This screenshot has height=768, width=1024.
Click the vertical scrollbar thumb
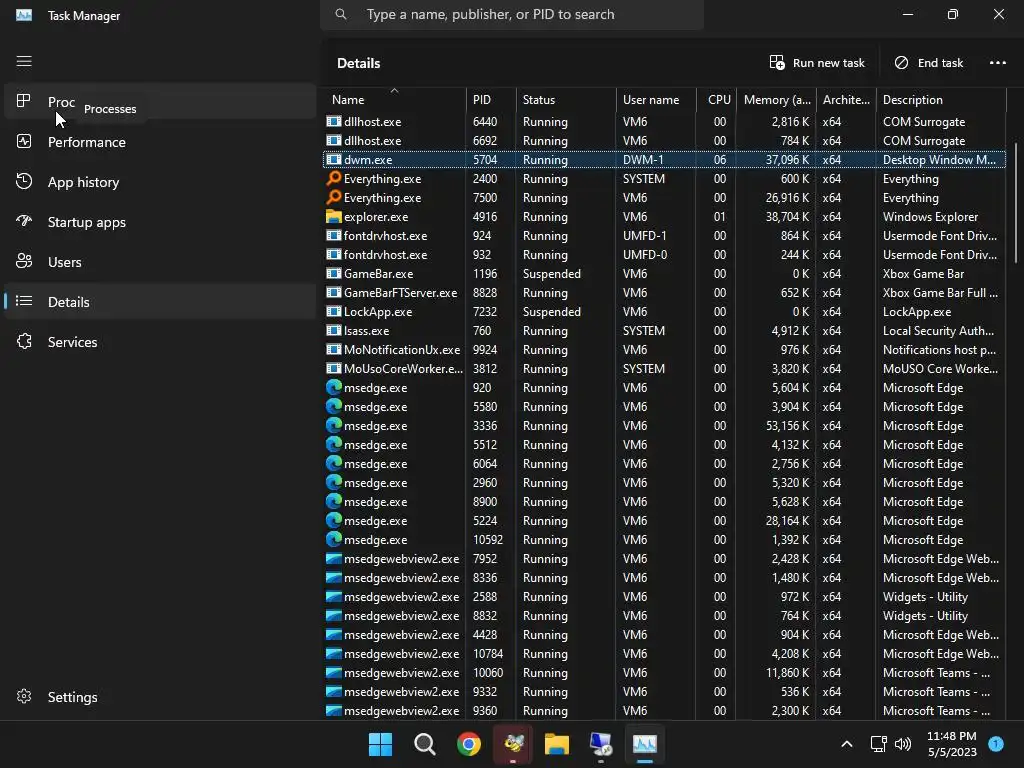point(1016,202)
